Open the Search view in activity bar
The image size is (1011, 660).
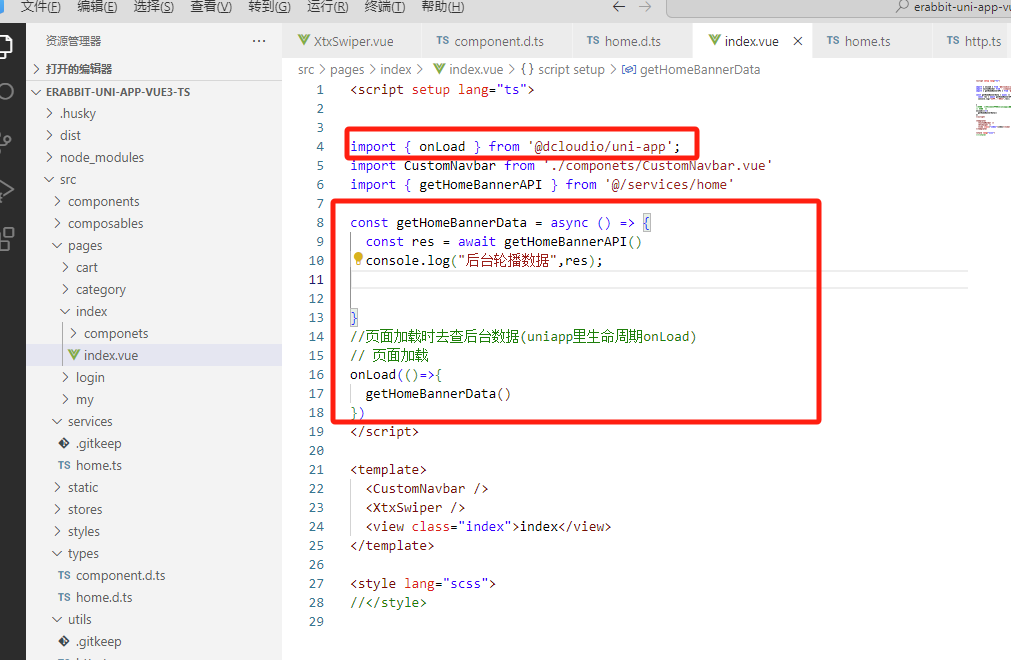click(5, 91)
